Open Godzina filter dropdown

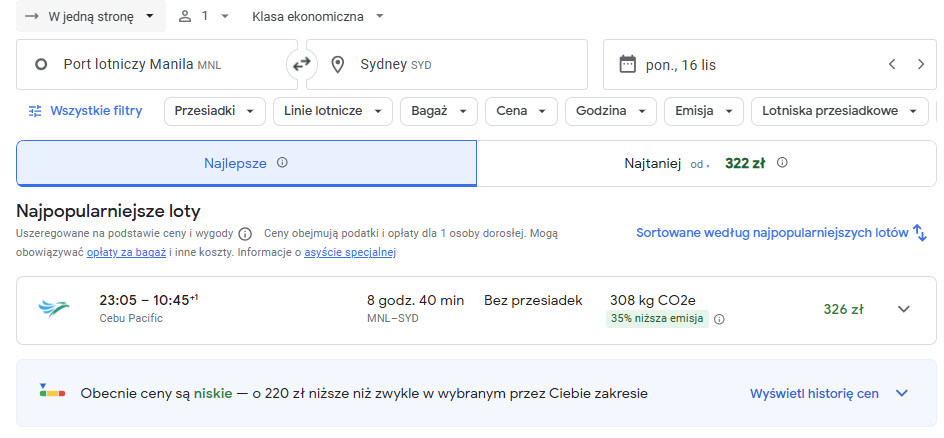pyautogui.click(x=611, y=111)
